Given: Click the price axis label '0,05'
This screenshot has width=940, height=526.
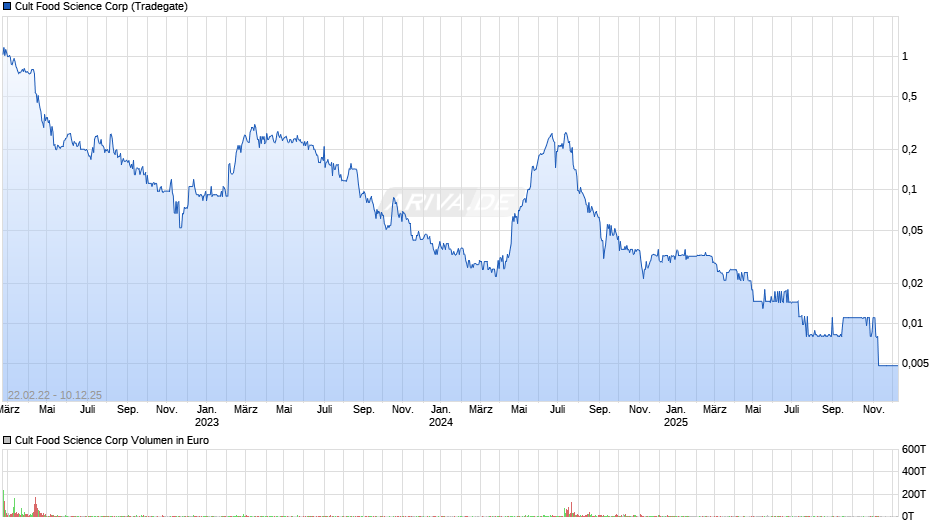Looking at the screenshot, I should [x=912, y=230].
